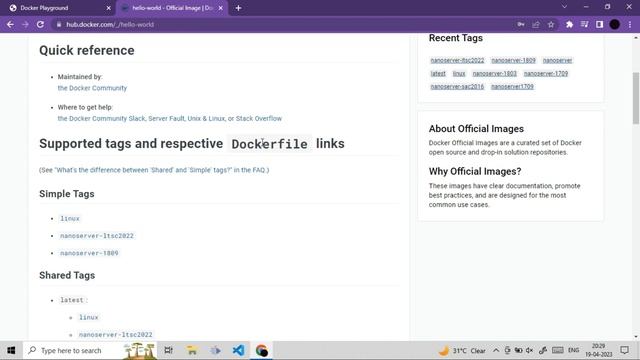The height and width of the screenshot is (360, 640).
Task: Open the Stack Overflow link
Action: coord(259,118)
